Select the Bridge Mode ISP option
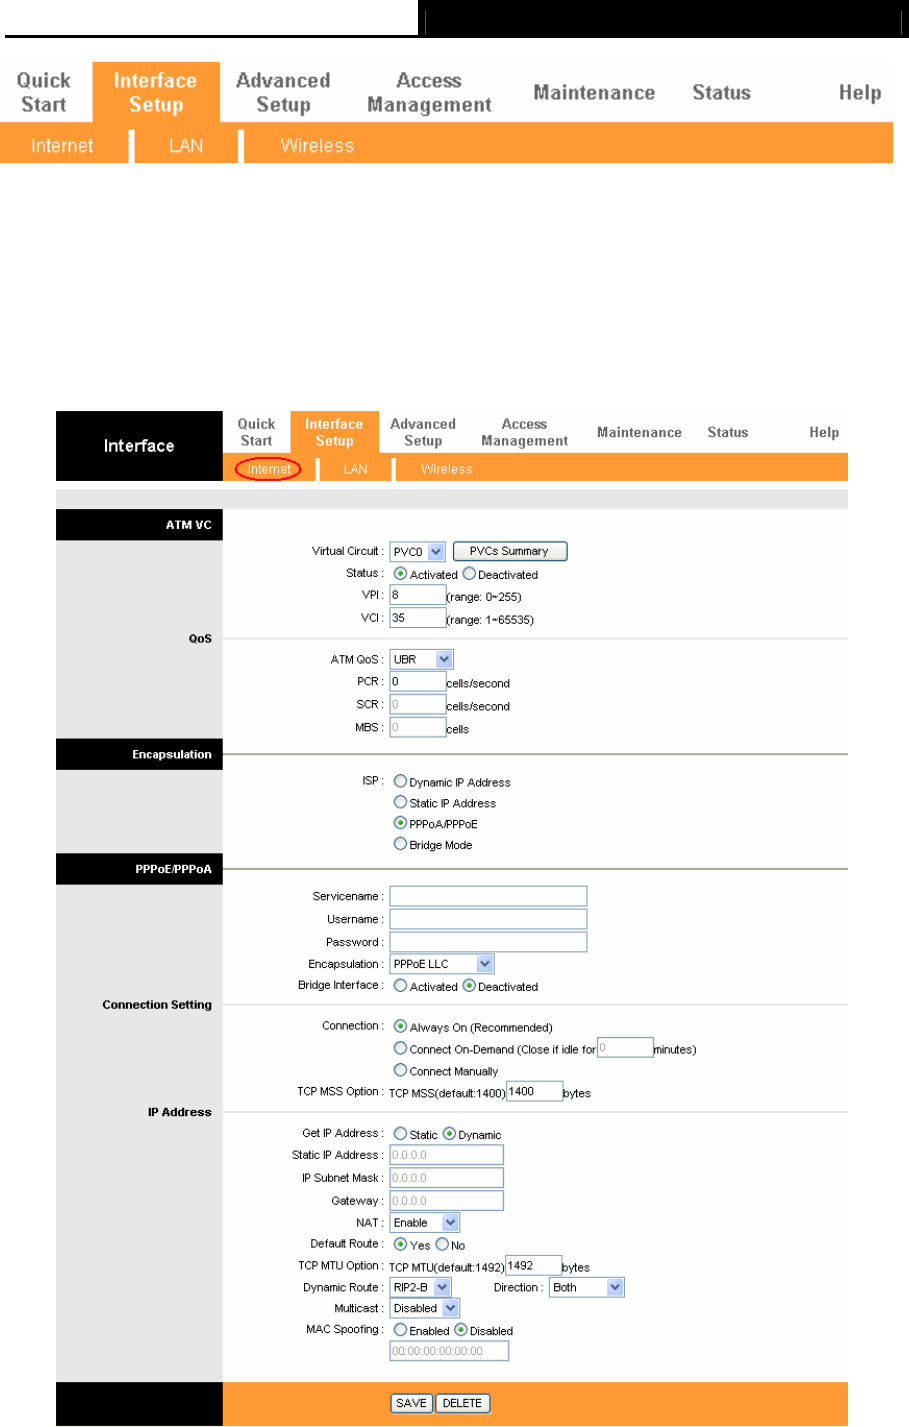 pos(400,844)
